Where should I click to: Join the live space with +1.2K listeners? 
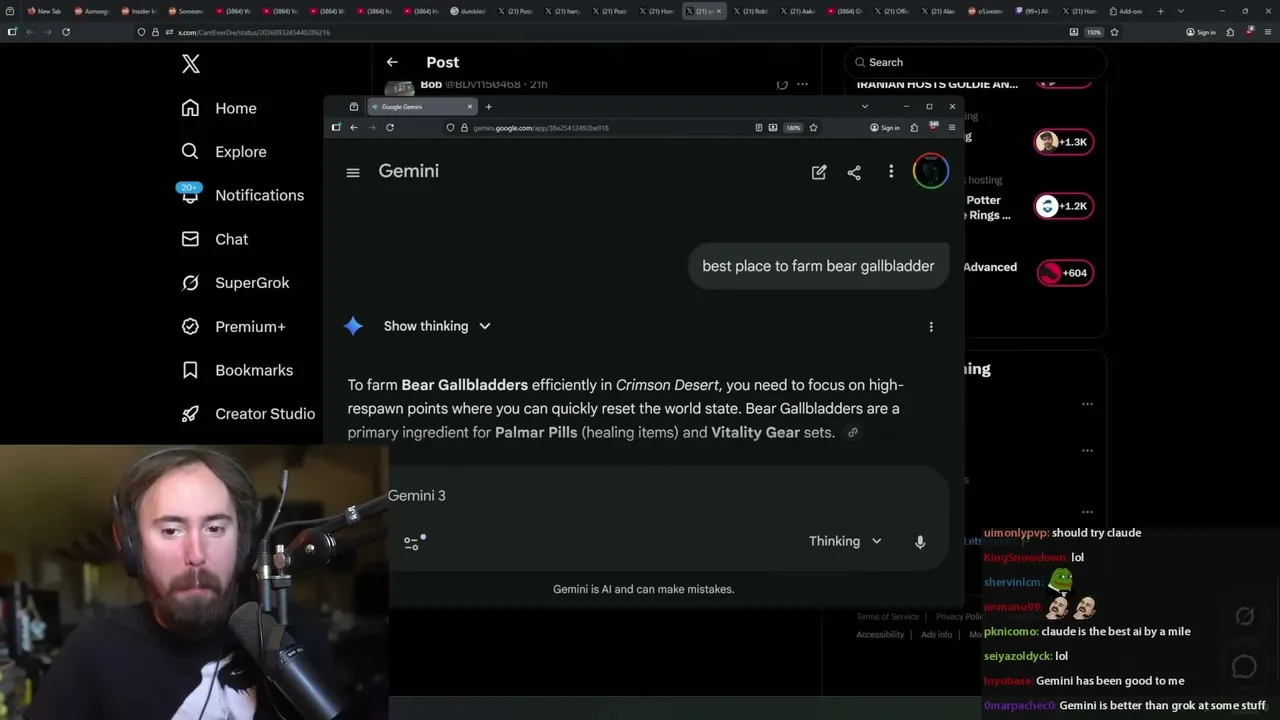point(1064,207)
